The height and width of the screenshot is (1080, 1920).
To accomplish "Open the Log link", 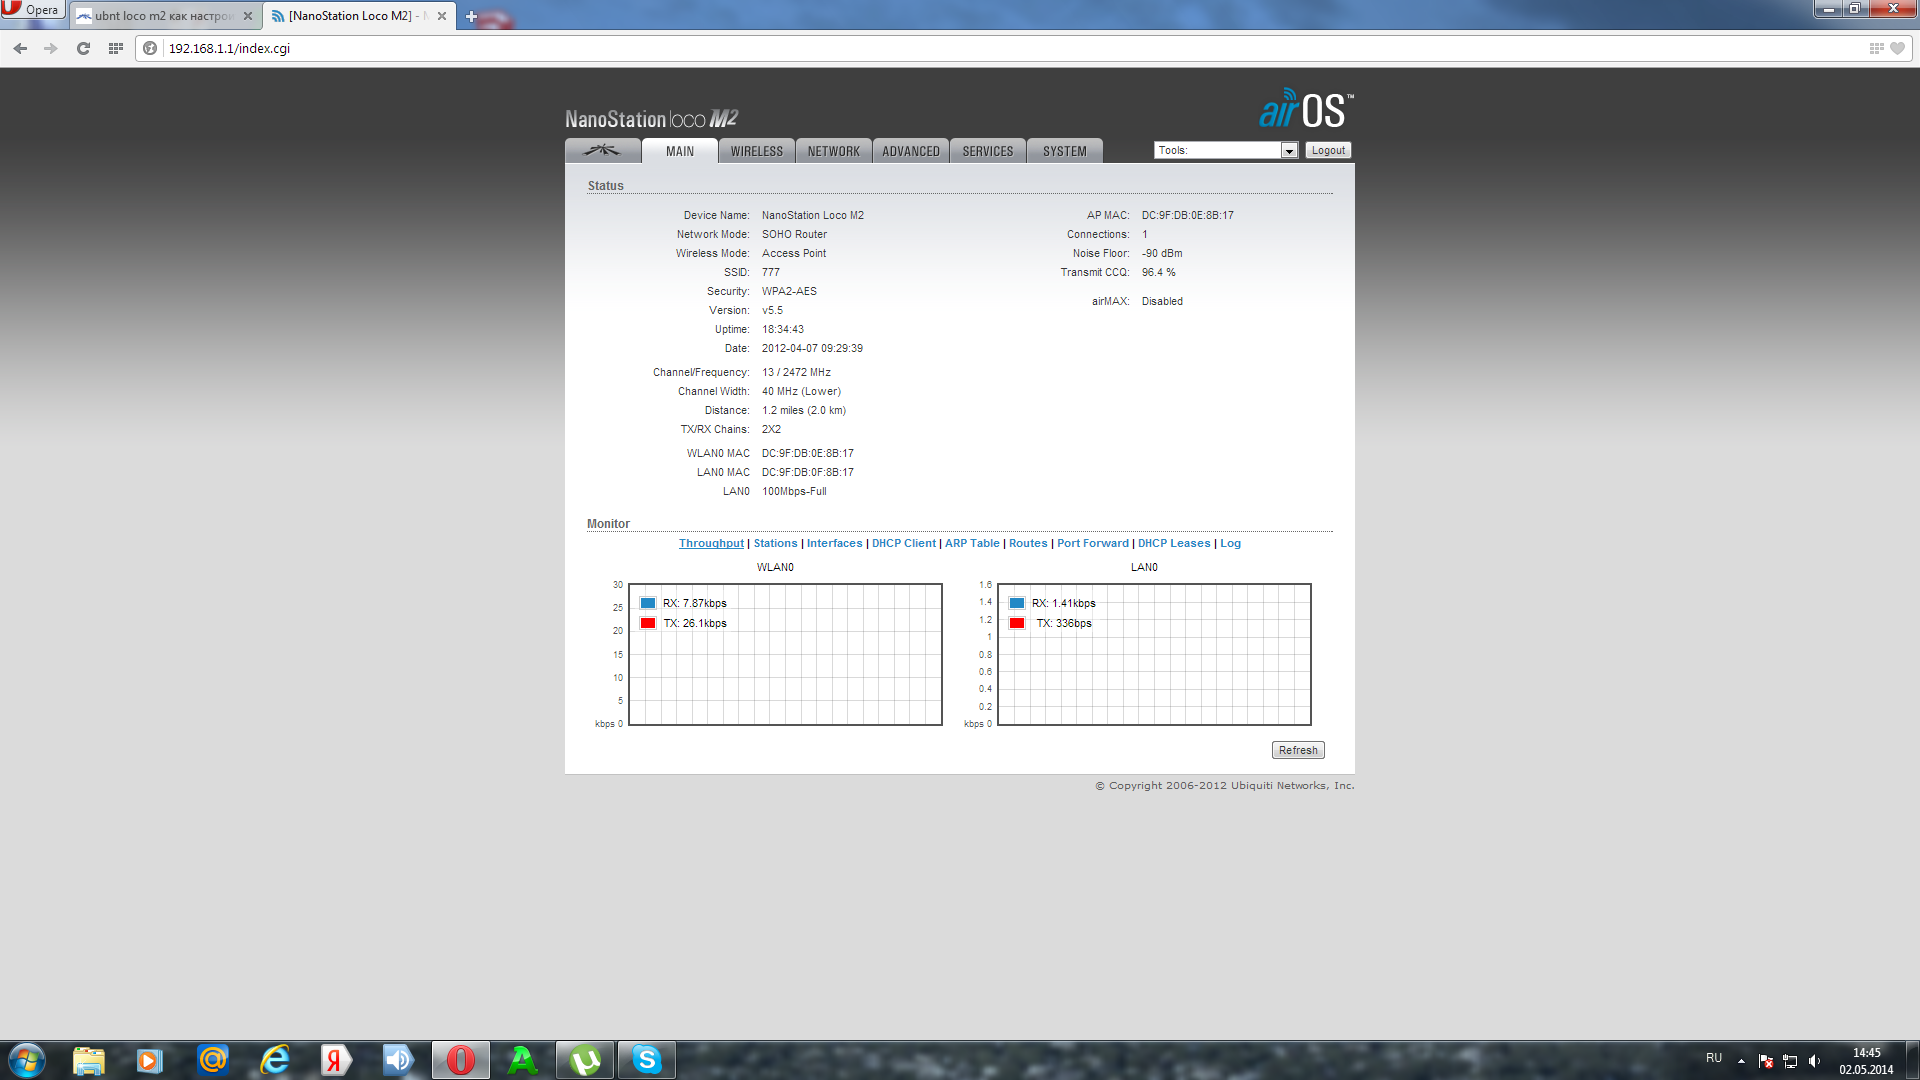I will tap(1230, 543).
